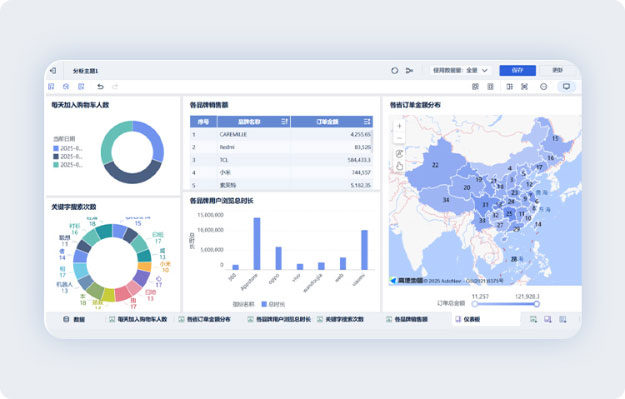The height and width of the screenshot is (399, 625).
Task: Toggle the 总时长 legend item on bar chart
Action: [x=273, y=304]
